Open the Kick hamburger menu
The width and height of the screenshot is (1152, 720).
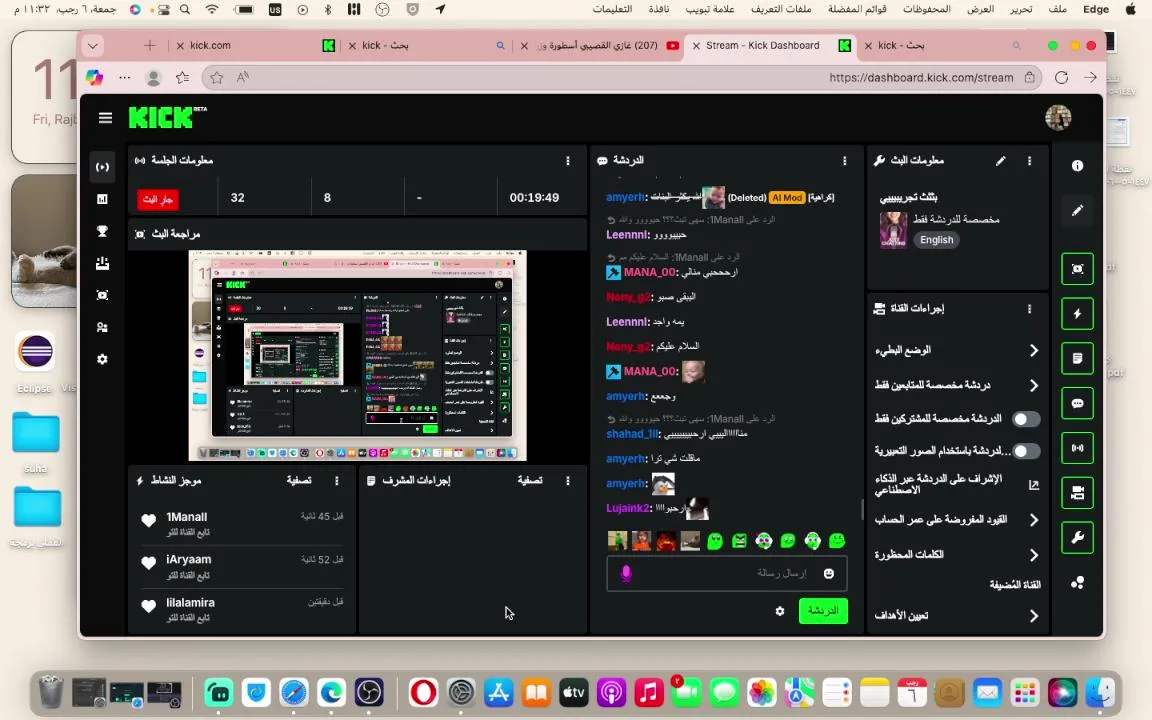pyautogui.click(x=105, y=118)
